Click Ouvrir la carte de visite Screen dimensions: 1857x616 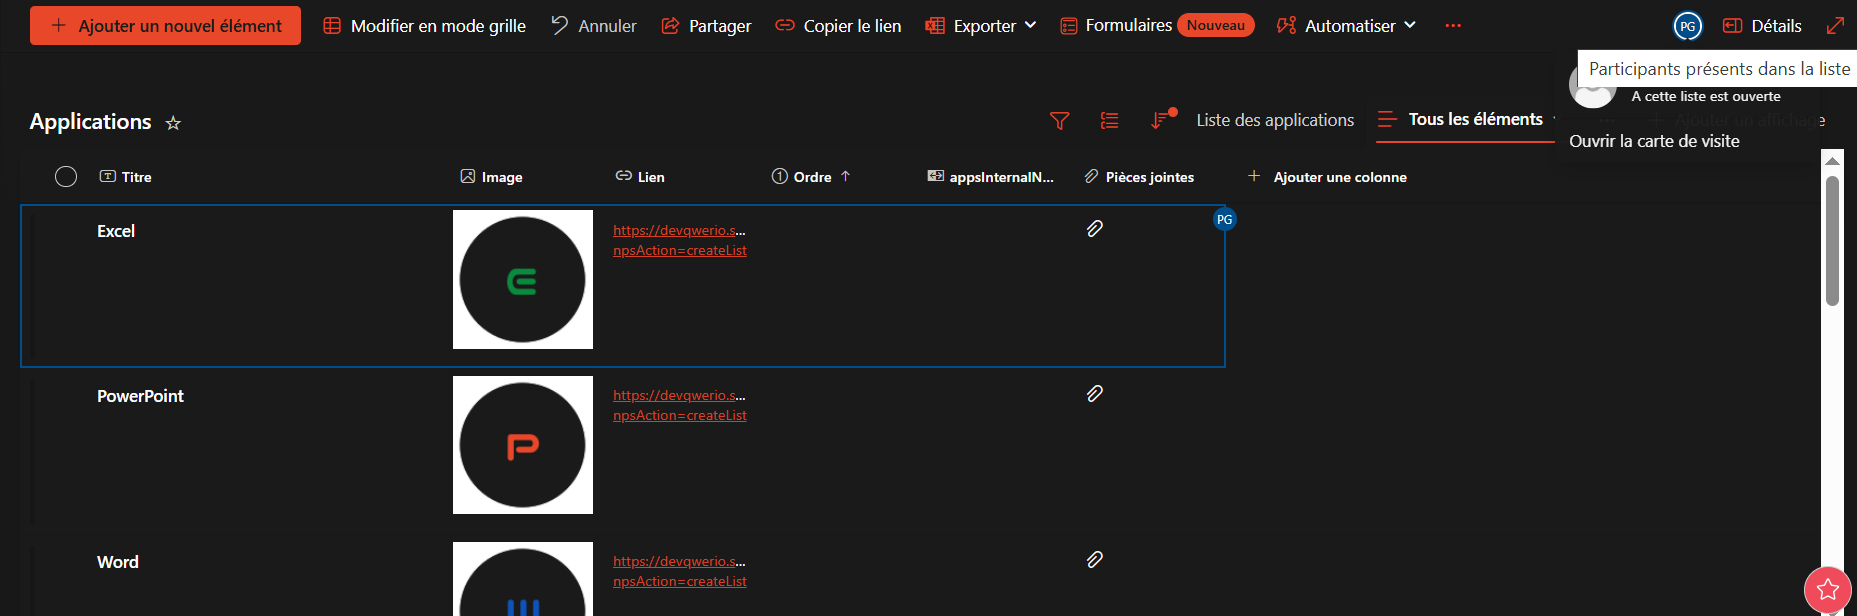click(1654, 141)
